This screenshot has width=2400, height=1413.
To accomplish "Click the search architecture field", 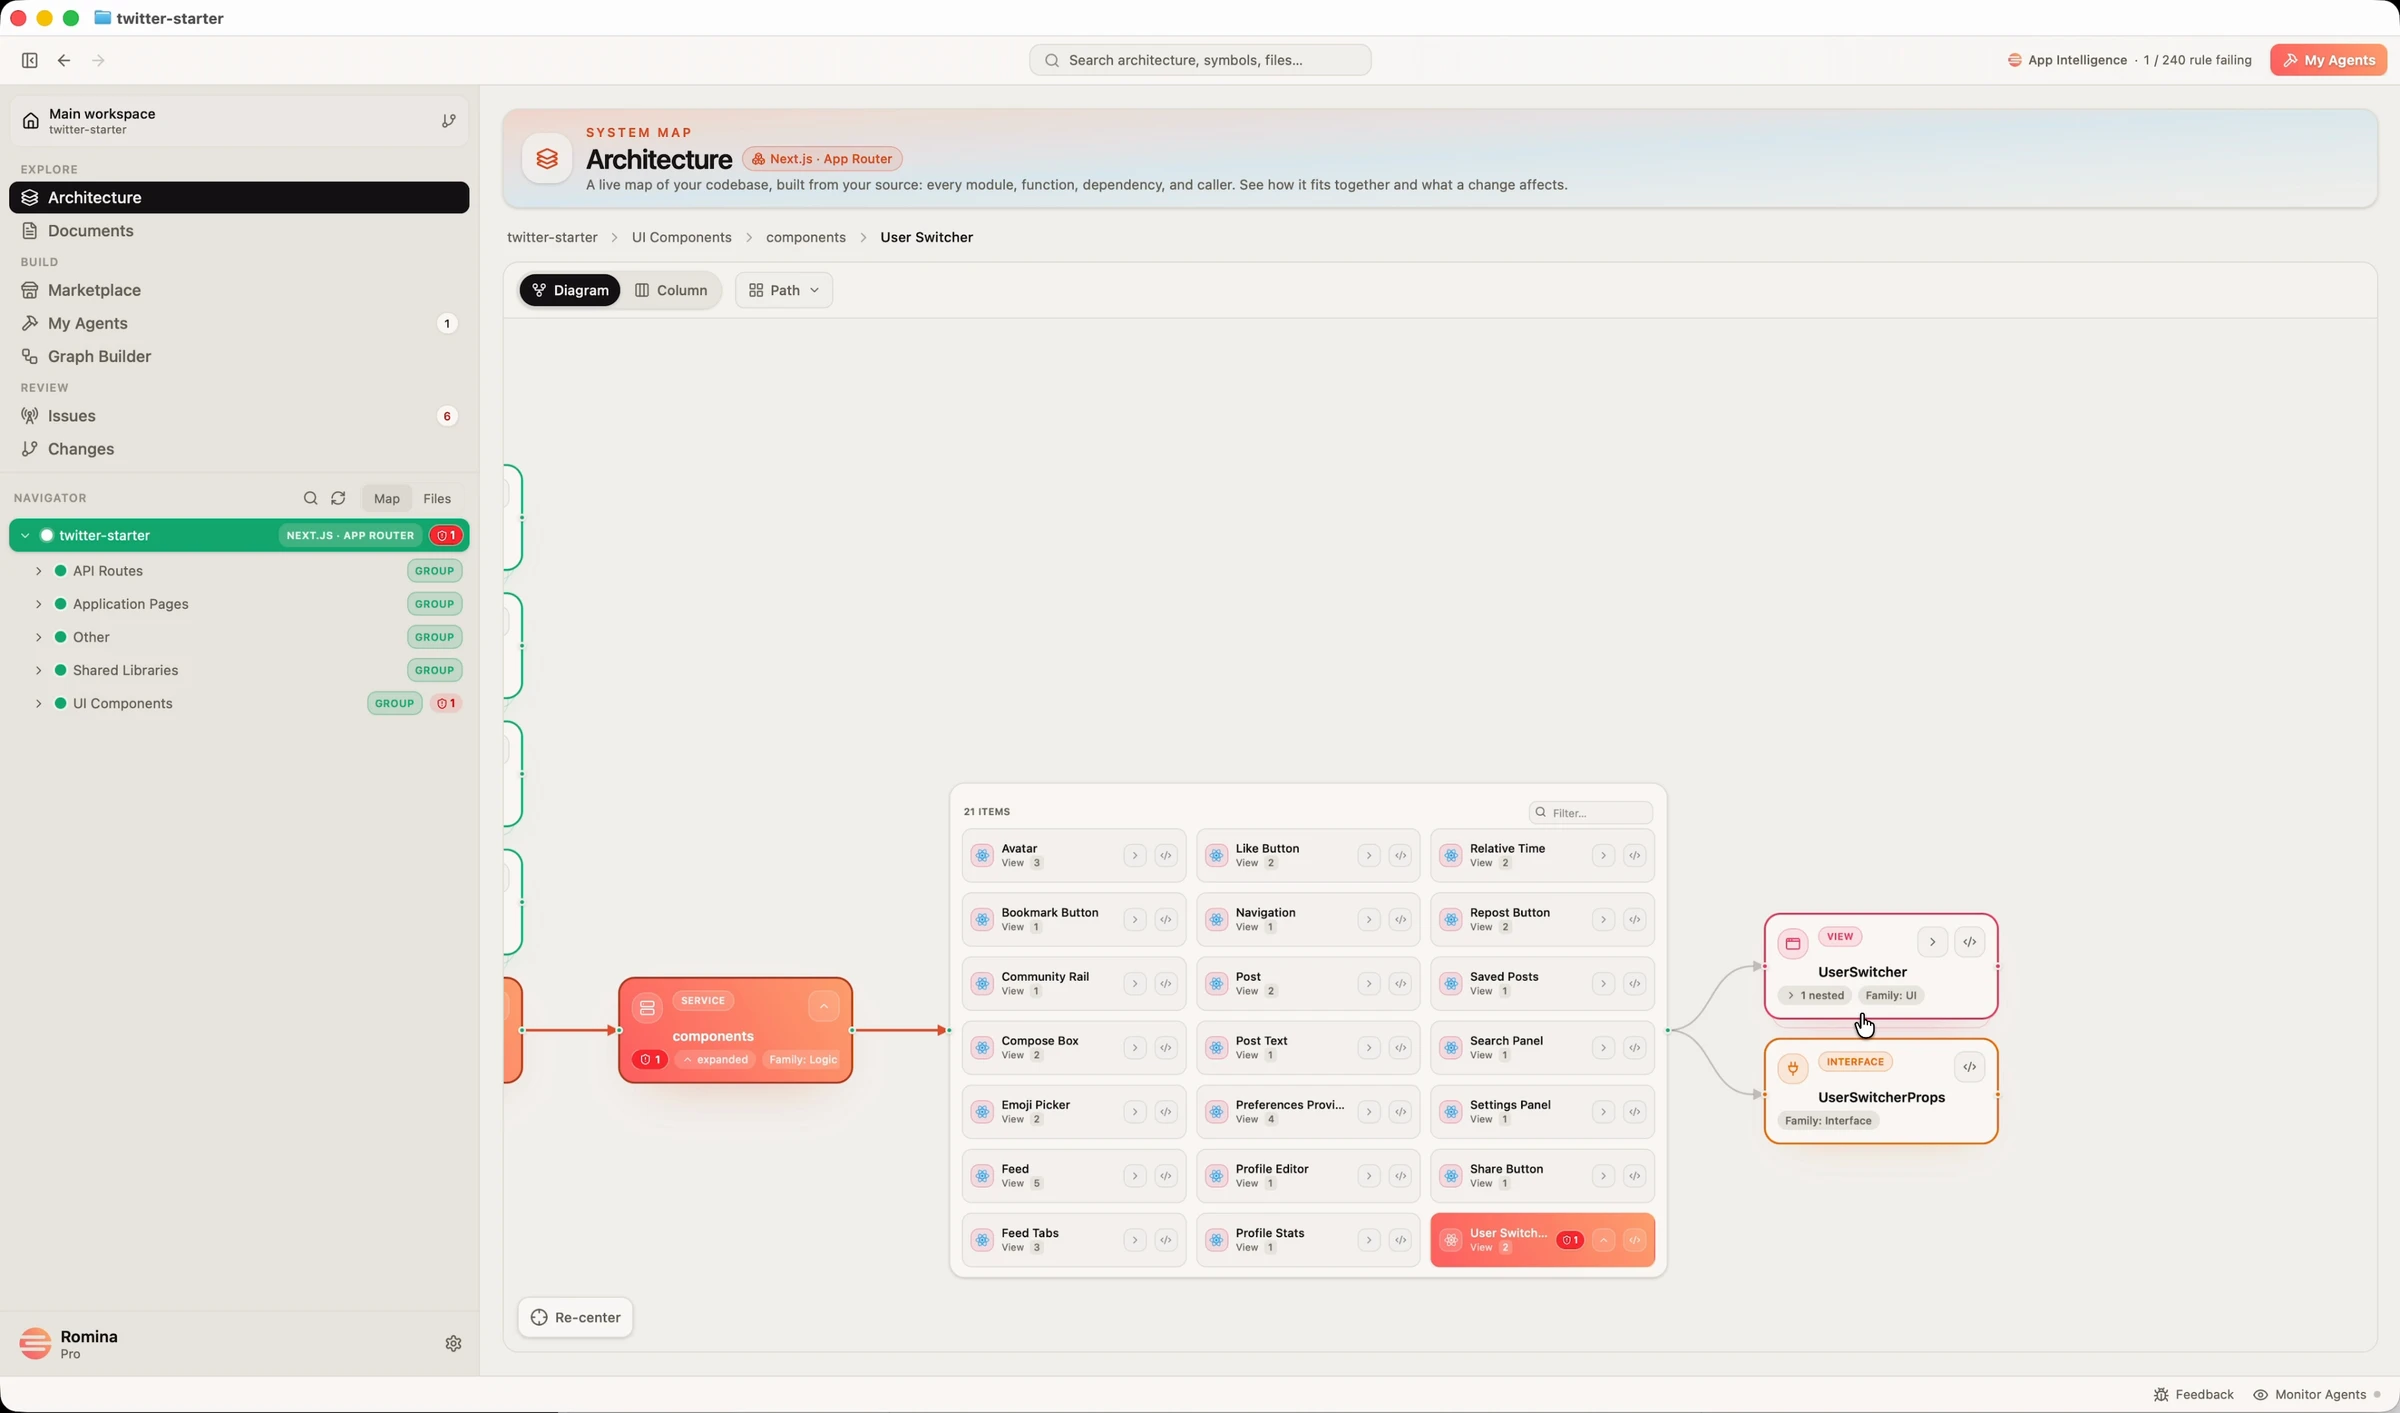I will pyautogui.click(x=1200, y=60).
